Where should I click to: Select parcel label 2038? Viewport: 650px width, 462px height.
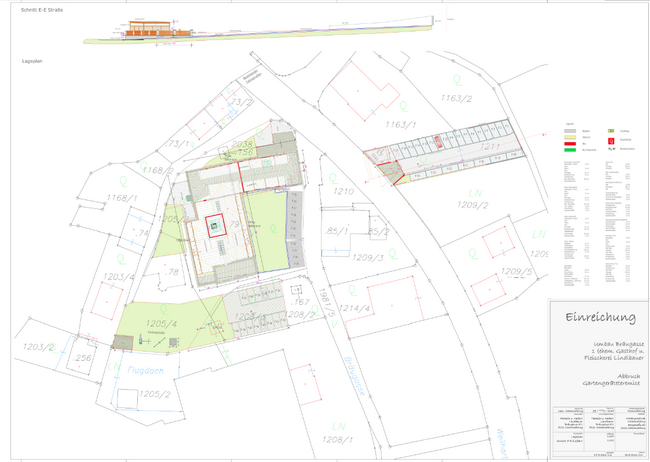point(242,144)
